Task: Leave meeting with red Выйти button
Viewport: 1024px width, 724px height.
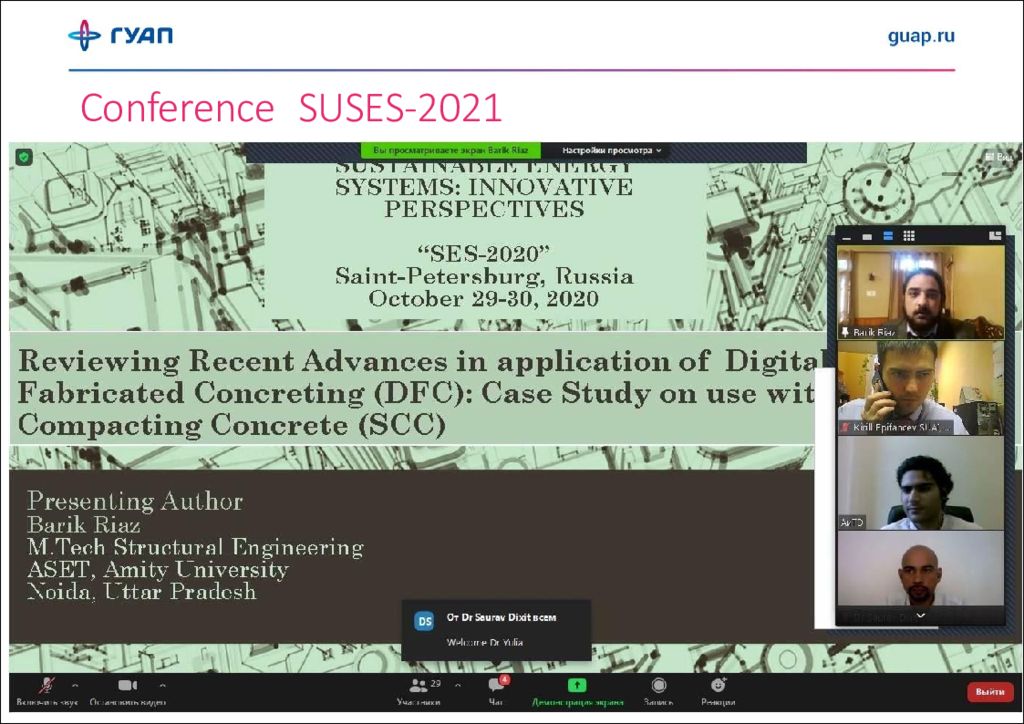Action: click(990, 692)
